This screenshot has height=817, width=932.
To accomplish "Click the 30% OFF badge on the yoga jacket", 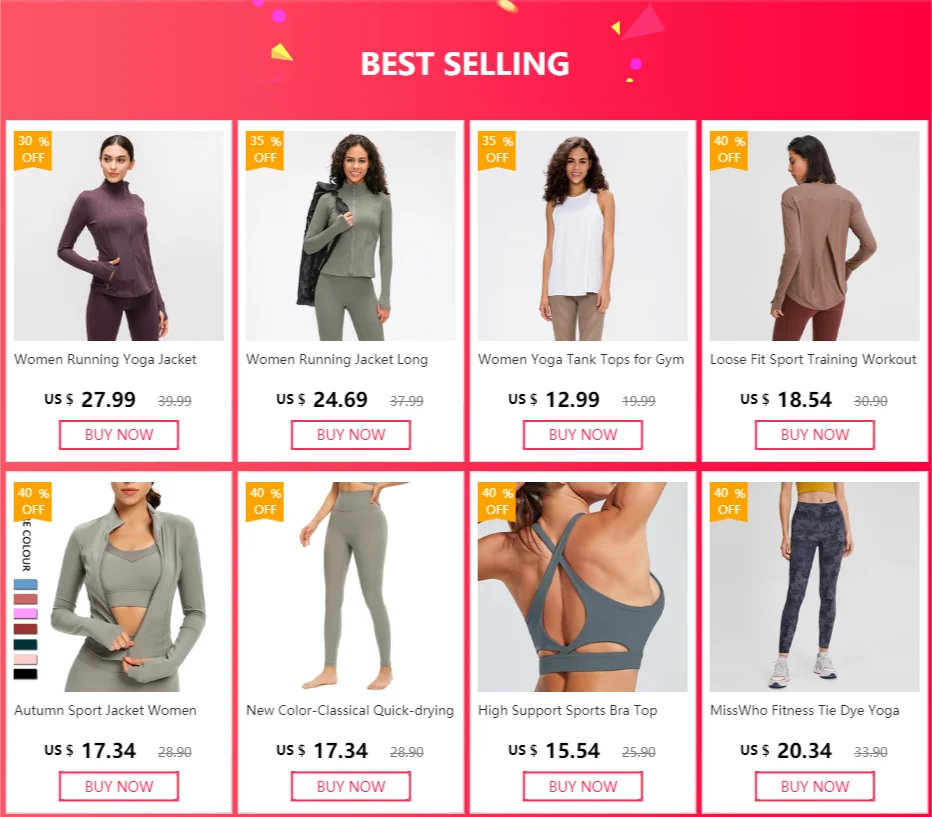I will (33, 150).
